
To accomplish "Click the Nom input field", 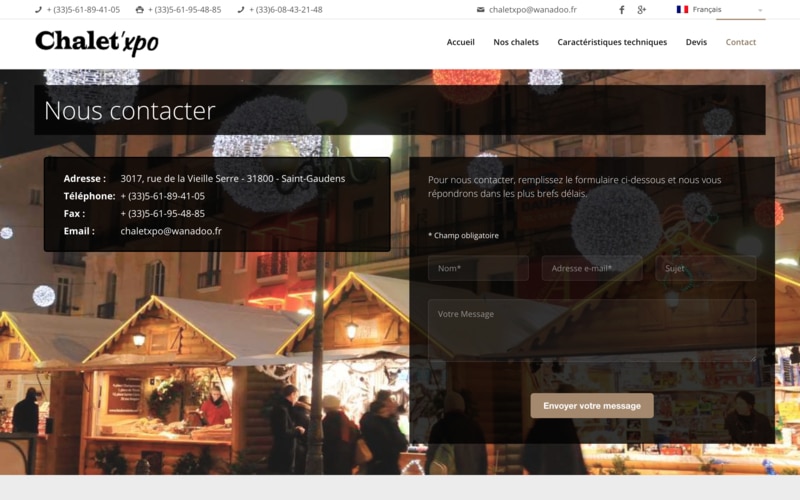I will tap(478, 268).
